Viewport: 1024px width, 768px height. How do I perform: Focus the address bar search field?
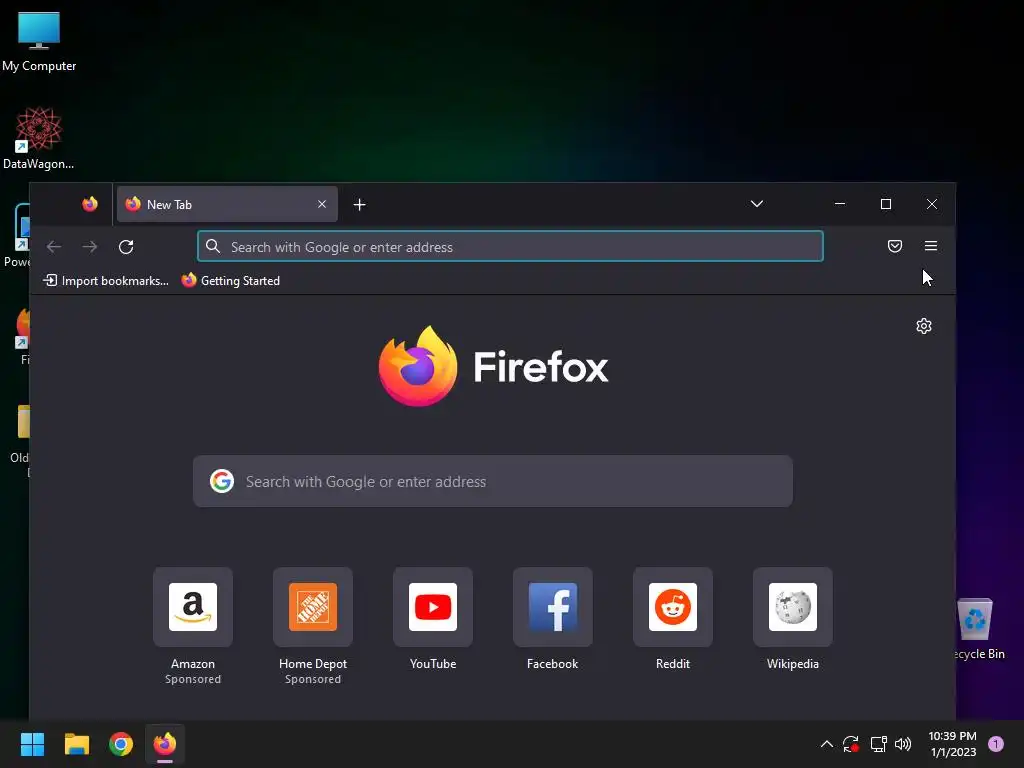pos(510,246)
